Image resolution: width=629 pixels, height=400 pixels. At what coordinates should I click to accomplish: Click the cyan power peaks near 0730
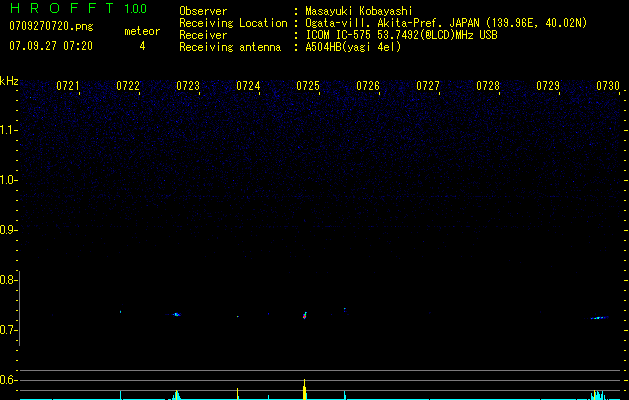coord(598,395)
